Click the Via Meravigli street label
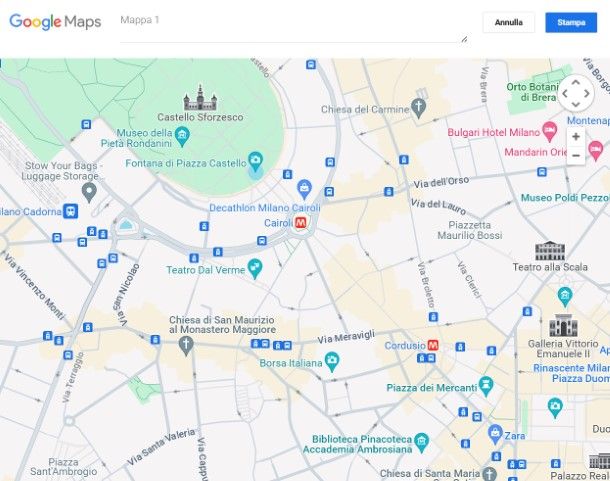Viewport: 610px width, 481px height. (346, 337)
